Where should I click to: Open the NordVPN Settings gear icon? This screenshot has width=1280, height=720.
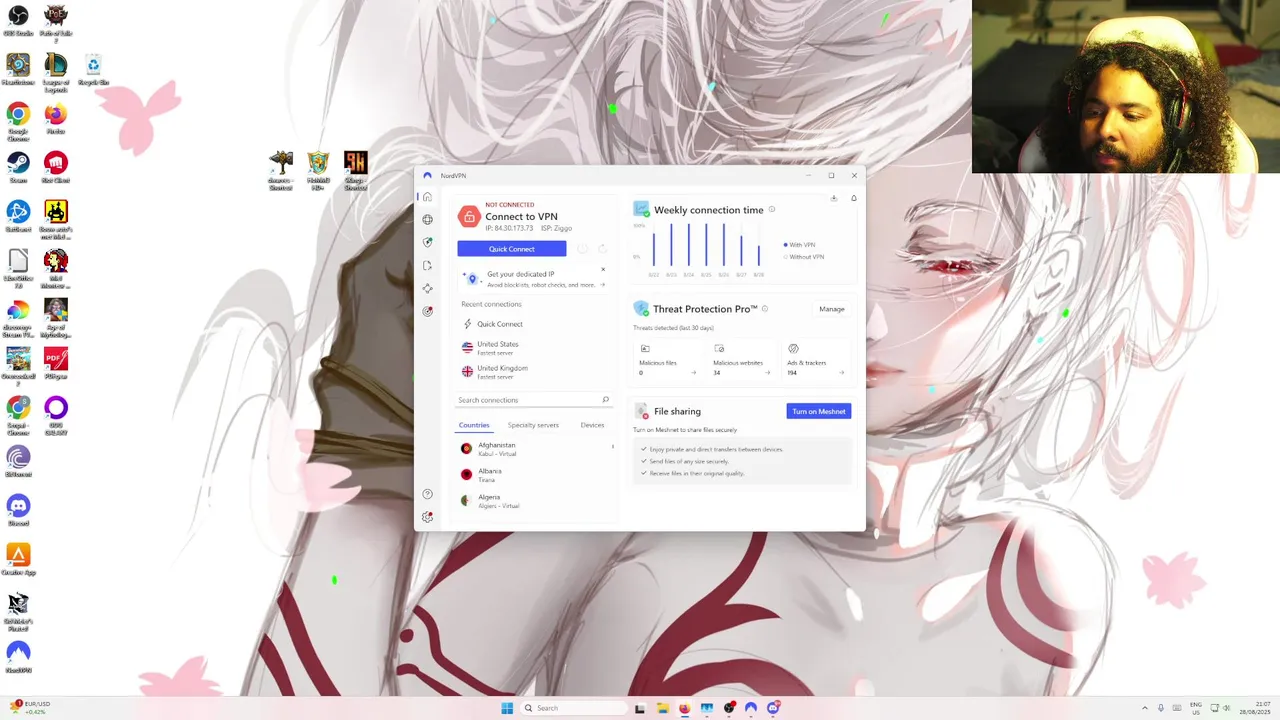[x=427, y=517]
